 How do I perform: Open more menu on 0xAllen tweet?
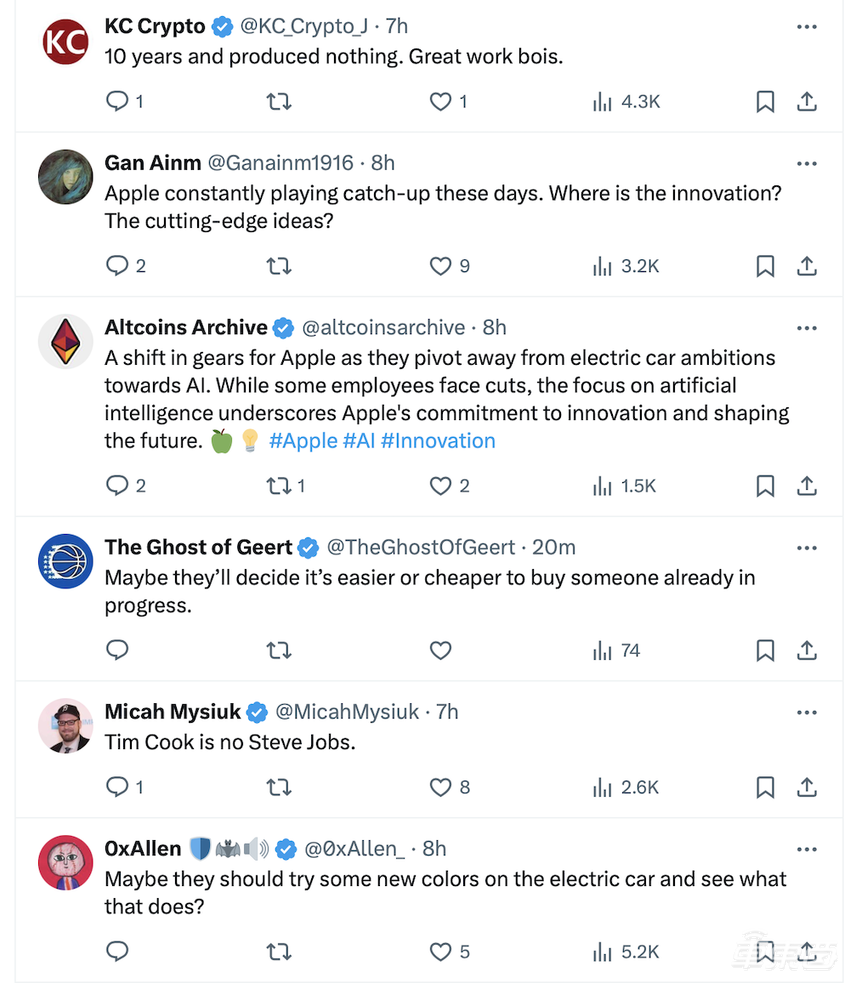click(x=807, y=849)
